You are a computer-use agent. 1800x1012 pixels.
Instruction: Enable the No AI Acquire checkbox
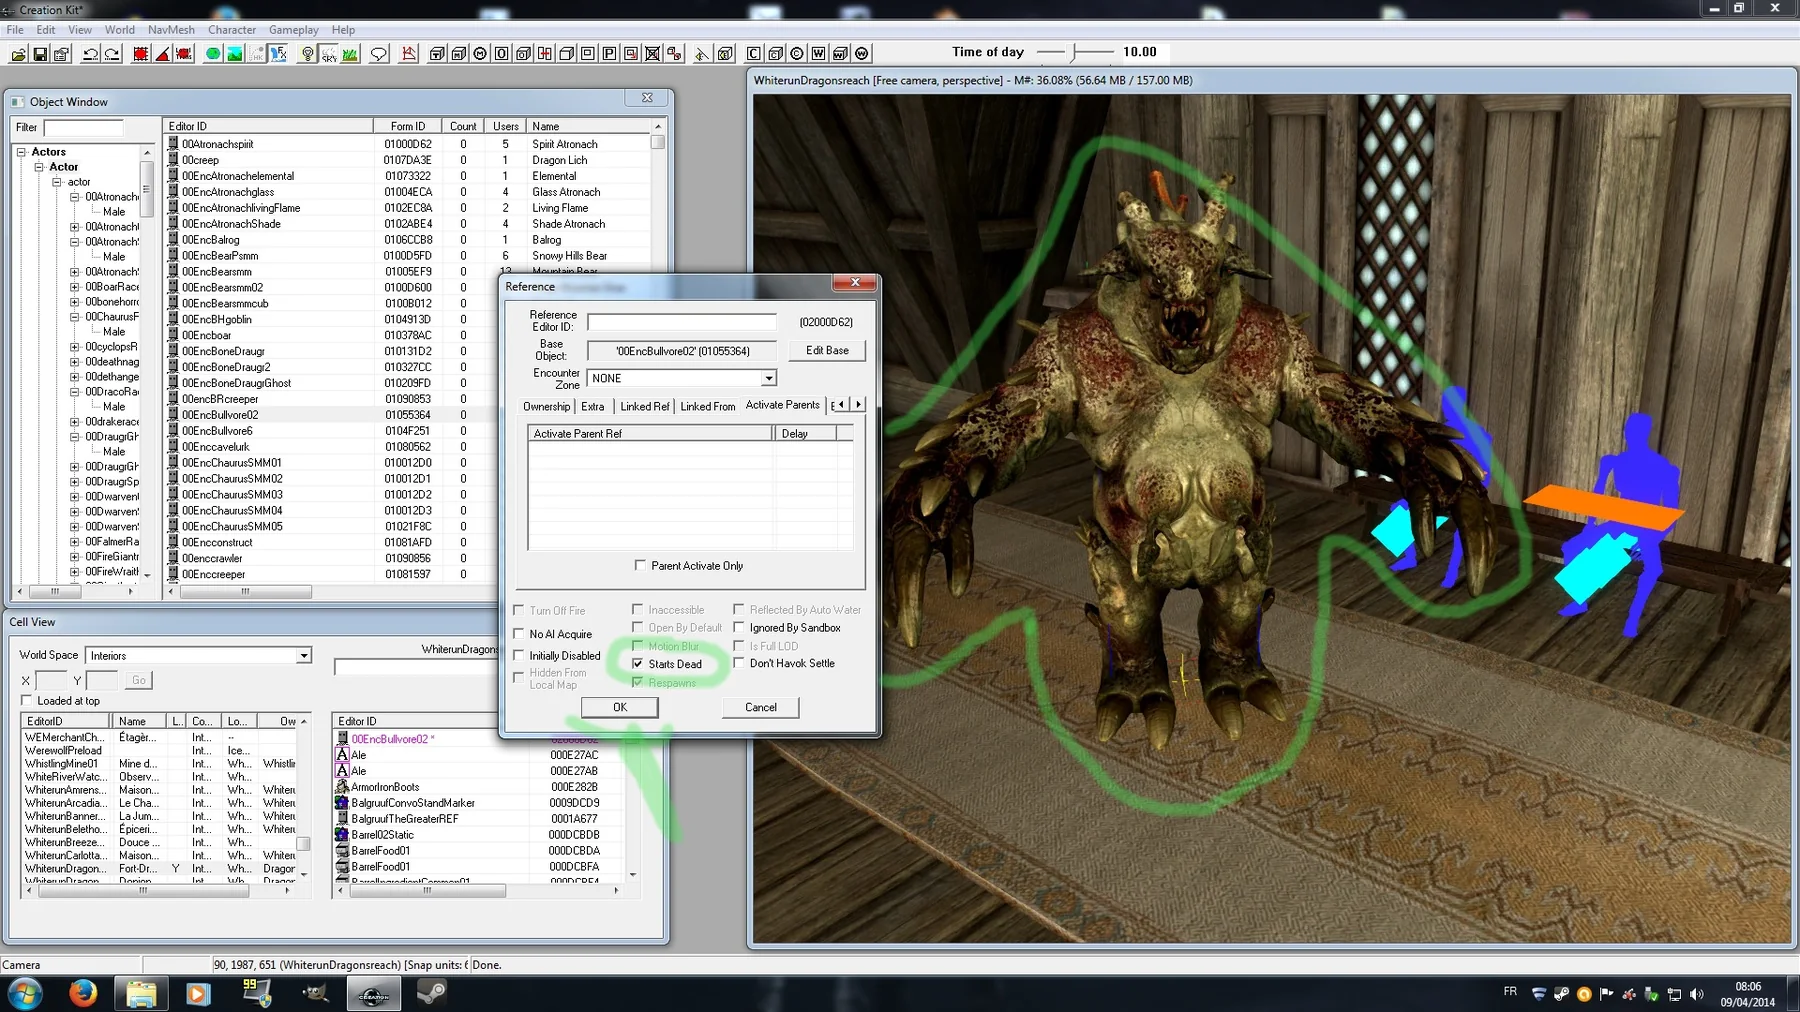coord(519,634)
